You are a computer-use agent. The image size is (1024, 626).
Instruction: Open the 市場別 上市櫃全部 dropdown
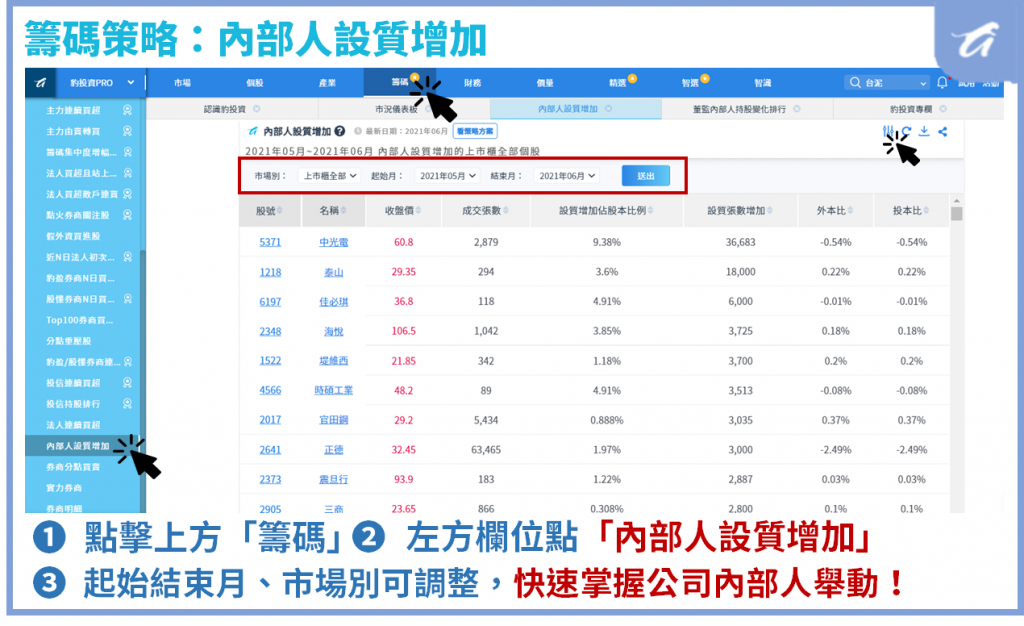330,176
